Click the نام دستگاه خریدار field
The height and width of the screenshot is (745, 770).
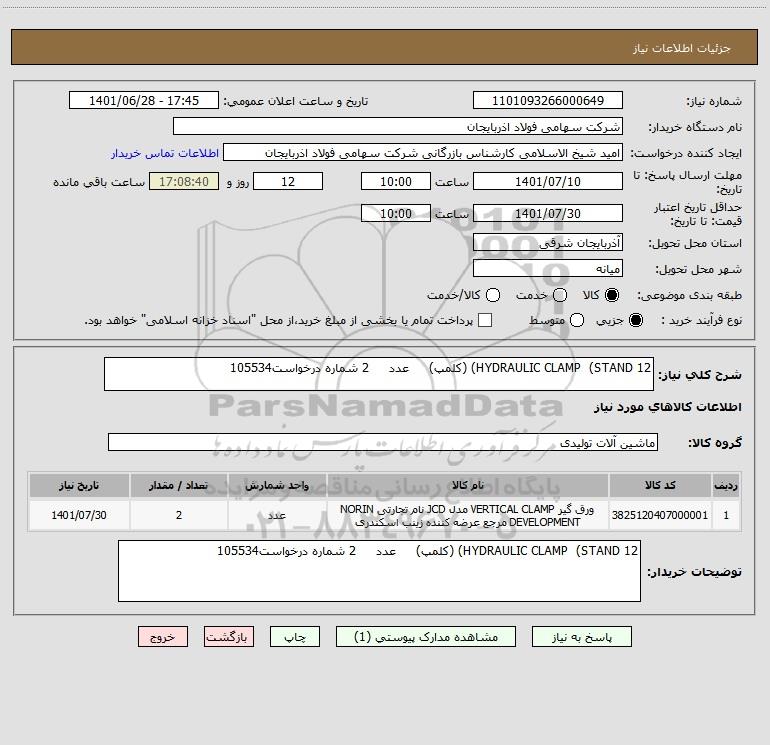(398, 126)
